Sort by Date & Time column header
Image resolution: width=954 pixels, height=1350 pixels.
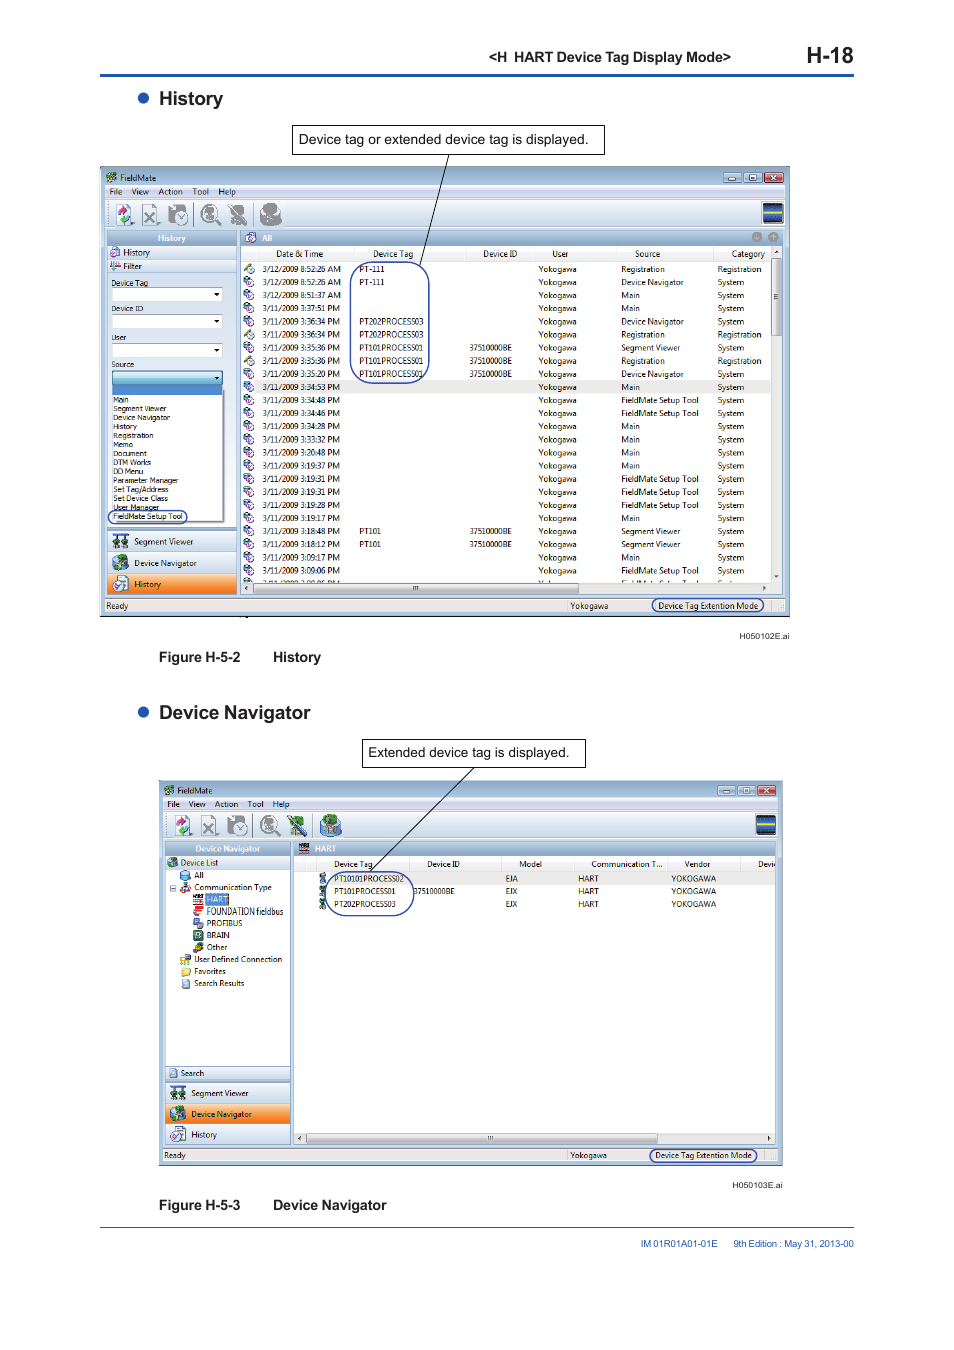tap(300, 254)
